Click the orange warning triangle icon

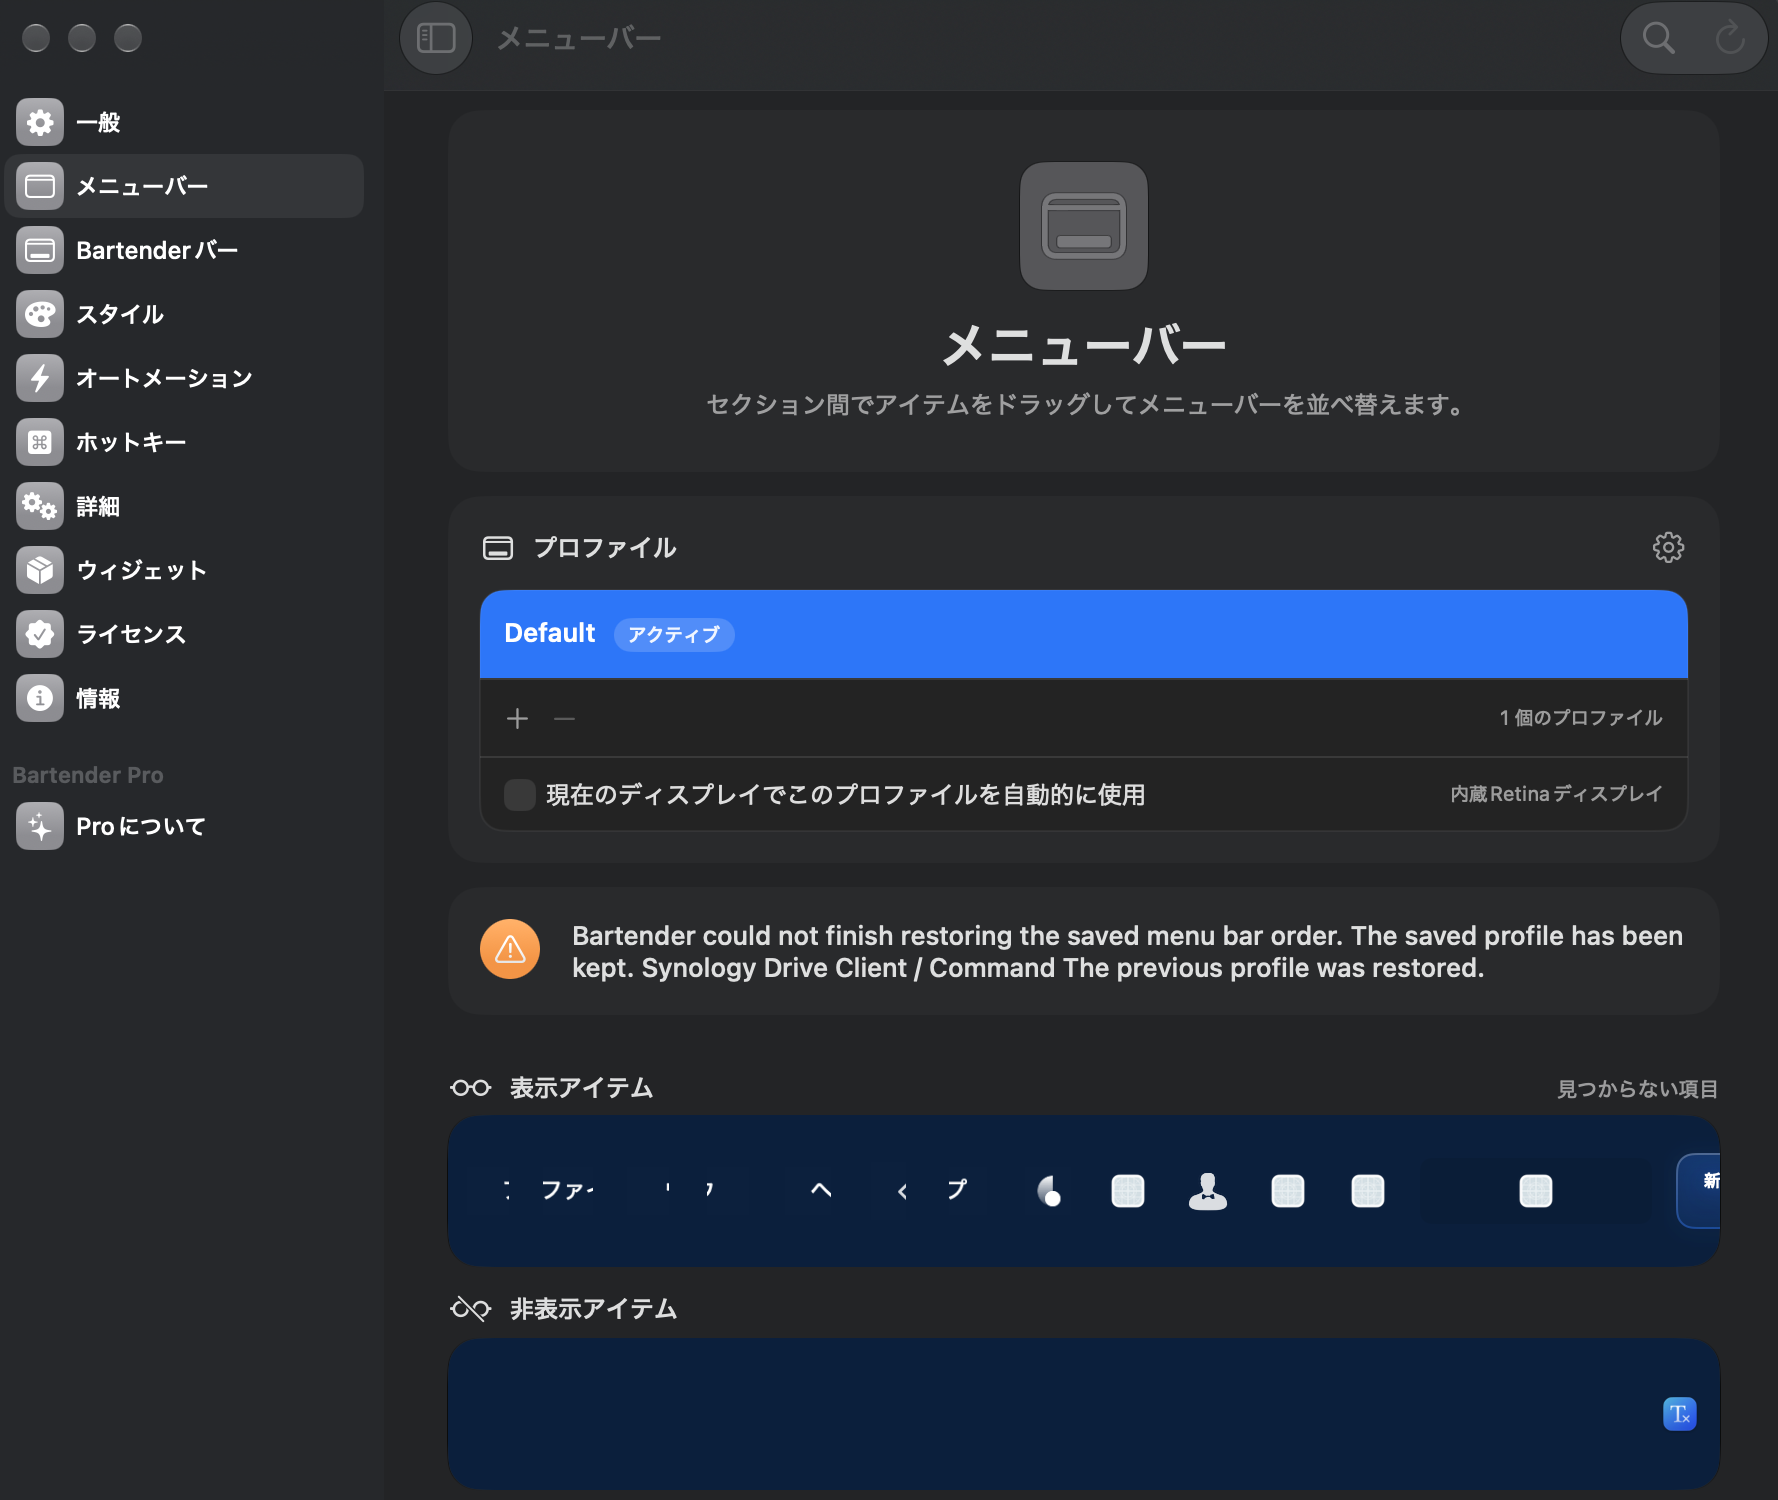click(x=510, y=949)
